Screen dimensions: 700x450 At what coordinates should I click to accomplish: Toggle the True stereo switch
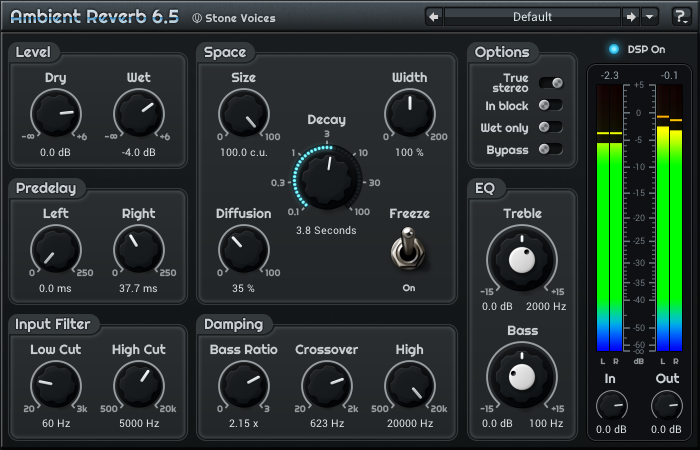551,83
